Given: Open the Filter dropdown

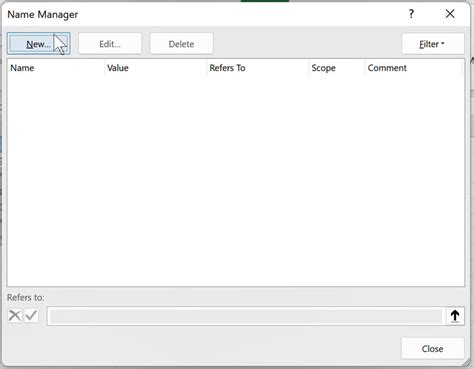Looking at the screenshot, I should tap(433, 44).
